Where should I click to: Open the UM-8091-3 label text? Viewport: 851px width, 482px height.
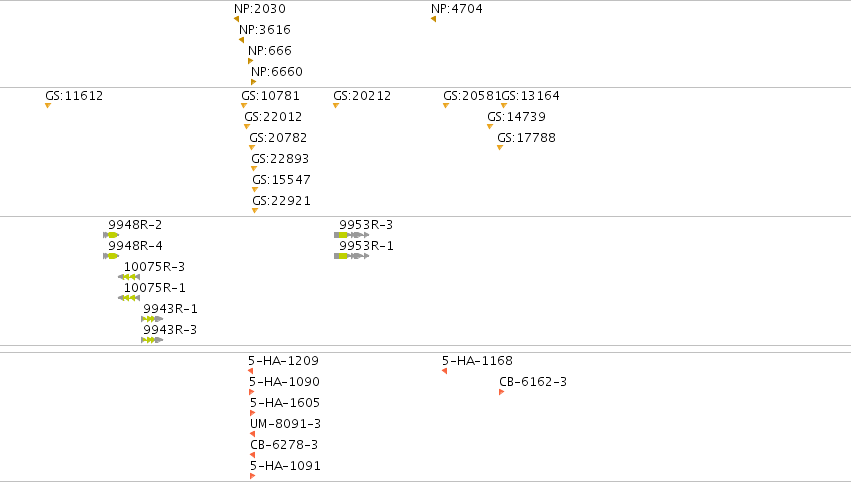pyautogui.click(x=285, y=424)
